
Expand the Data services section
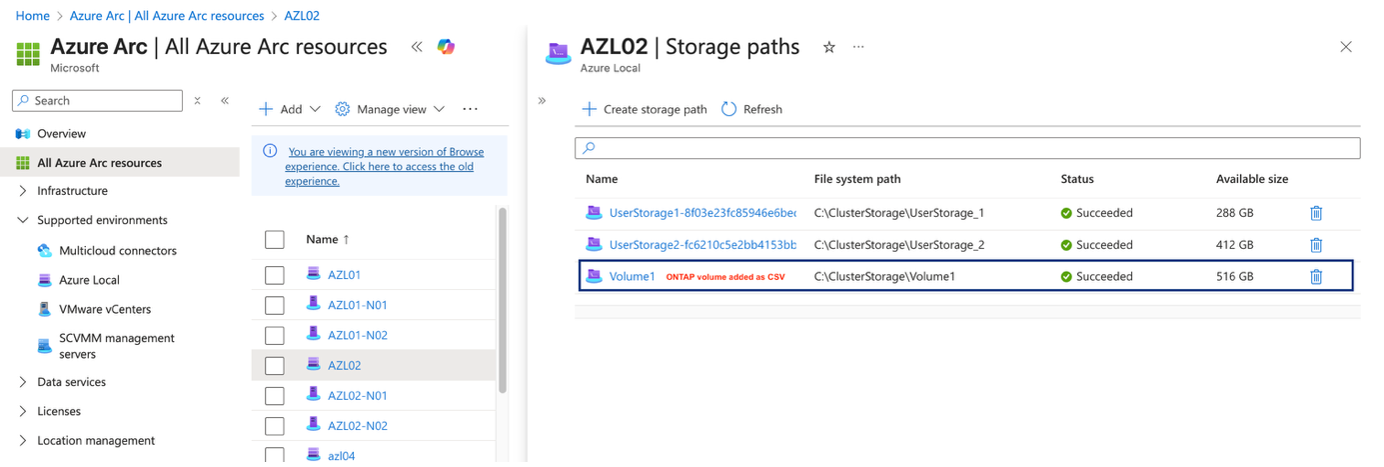click(23, 382)
